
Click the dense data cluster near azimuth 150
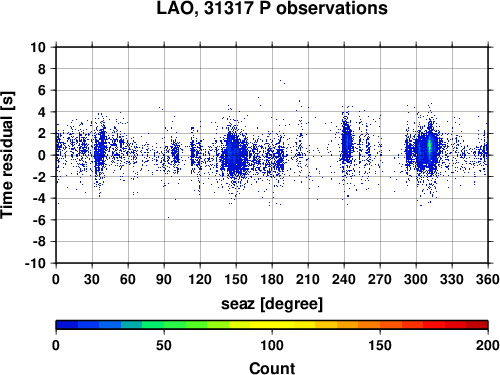click(235, 153)
